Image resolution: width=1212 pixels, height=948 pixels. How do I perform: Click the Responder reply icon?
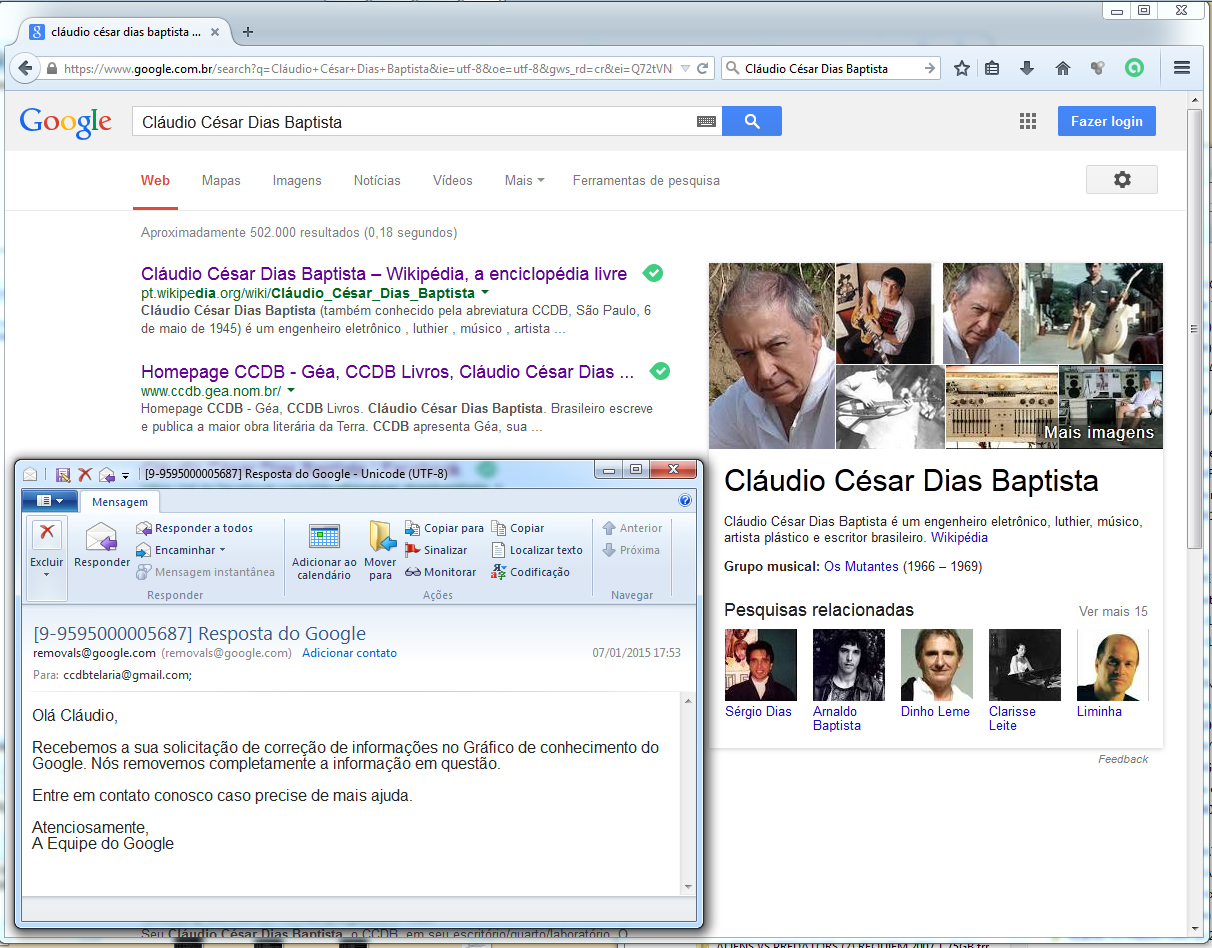pos(102,538)
